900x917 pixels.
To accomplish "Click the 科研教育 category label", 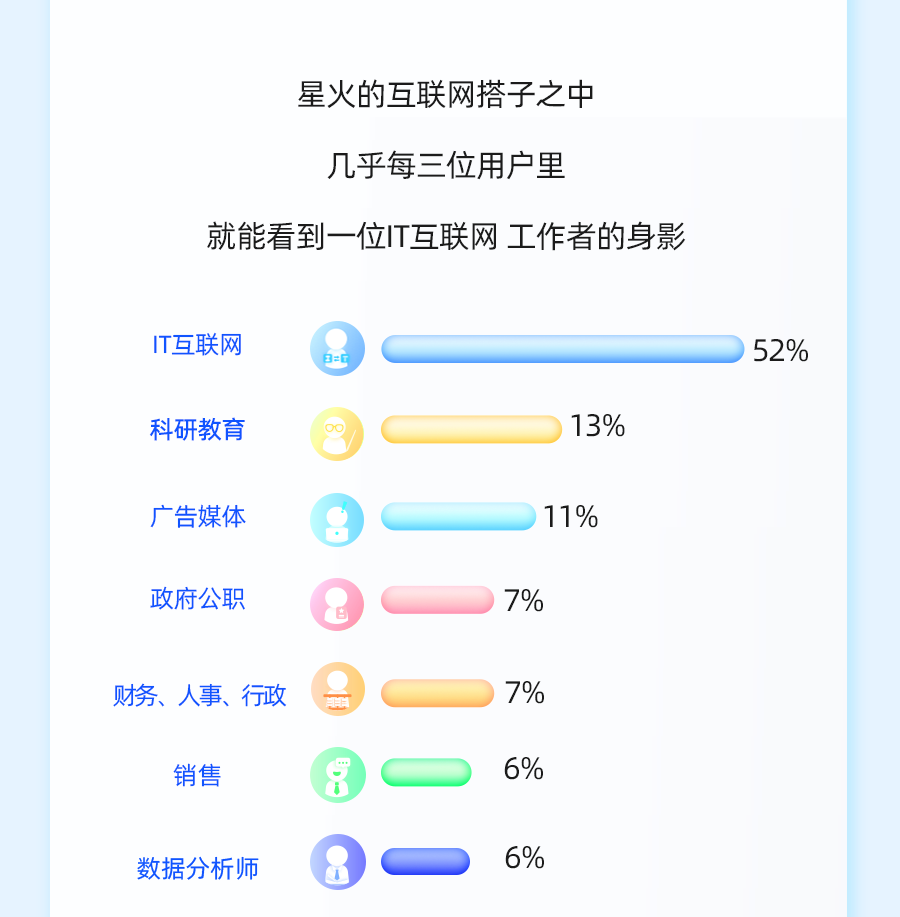I will pos(198,430).
